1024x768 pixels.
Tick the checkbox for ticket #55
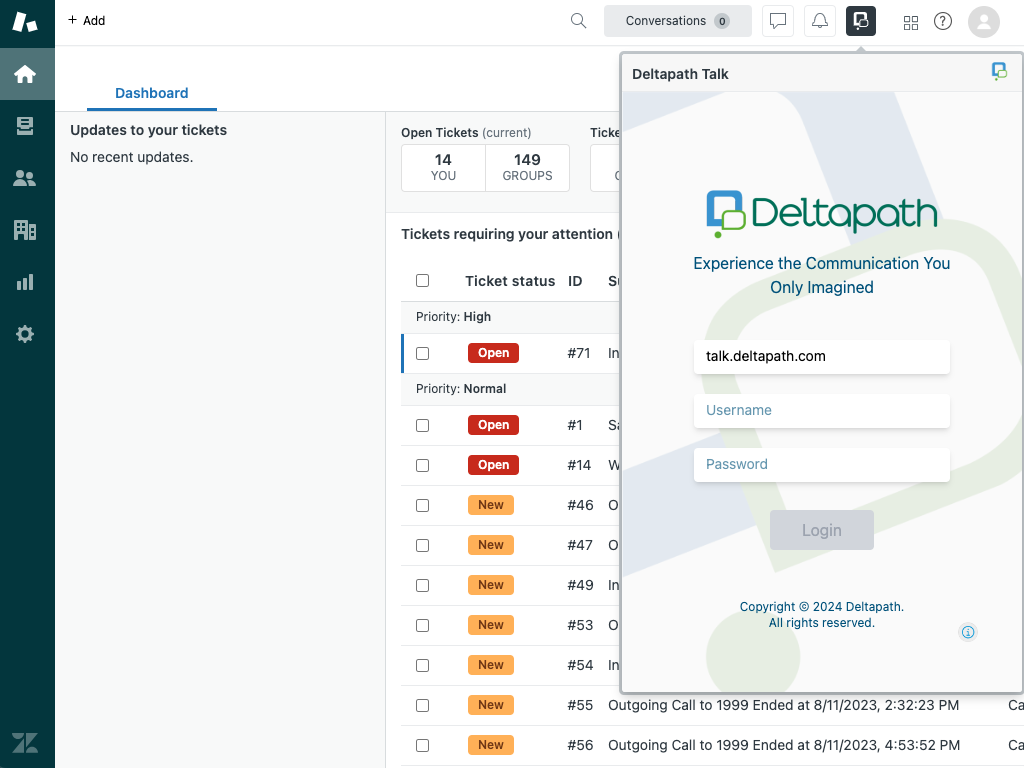click(422, 705)
